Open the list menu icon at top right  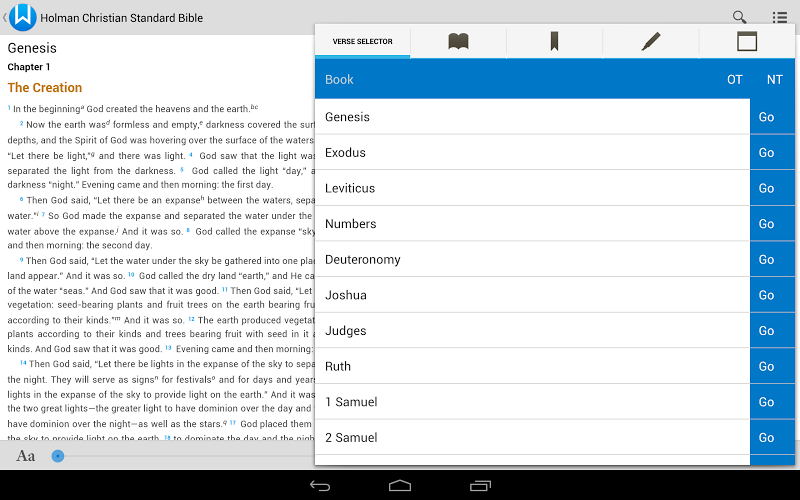(x=779, y=18)
